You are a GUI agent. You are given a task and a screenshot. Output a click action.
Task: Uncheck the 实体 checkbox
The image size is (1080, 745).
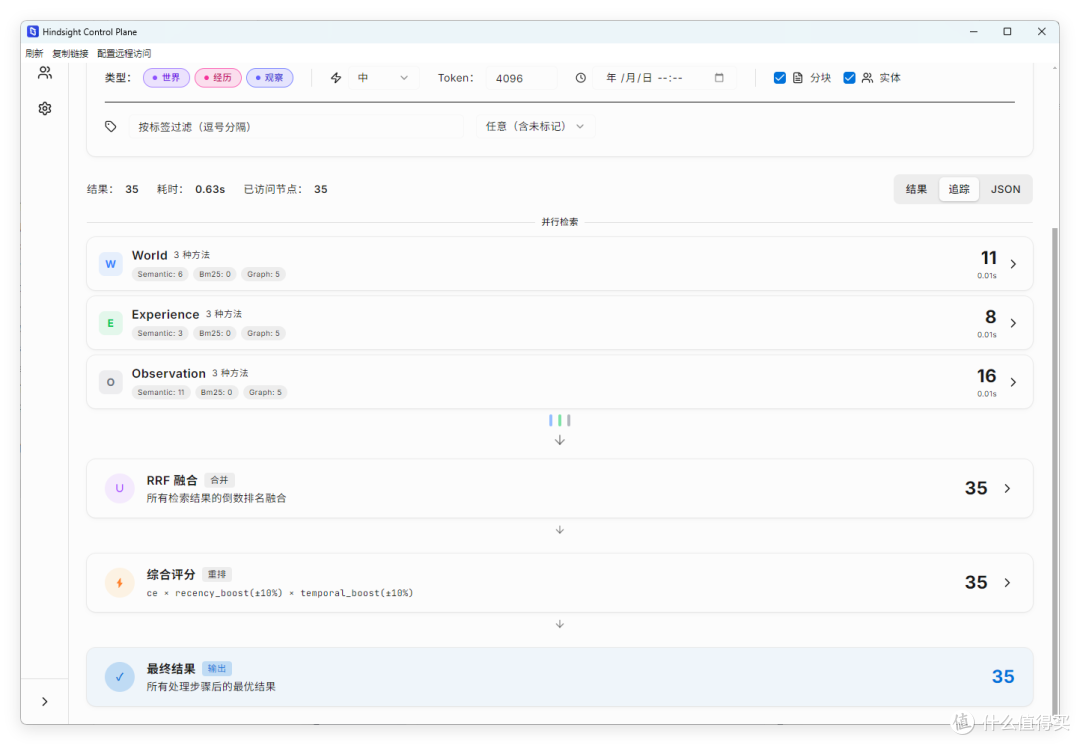pos(849,78)
